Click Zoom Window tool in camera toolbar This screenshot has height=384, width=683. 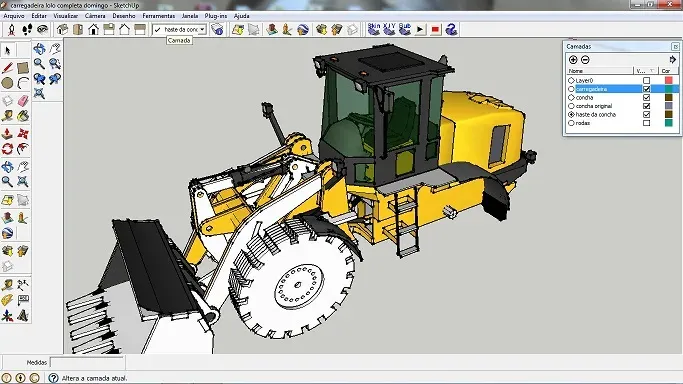point(55,64)
